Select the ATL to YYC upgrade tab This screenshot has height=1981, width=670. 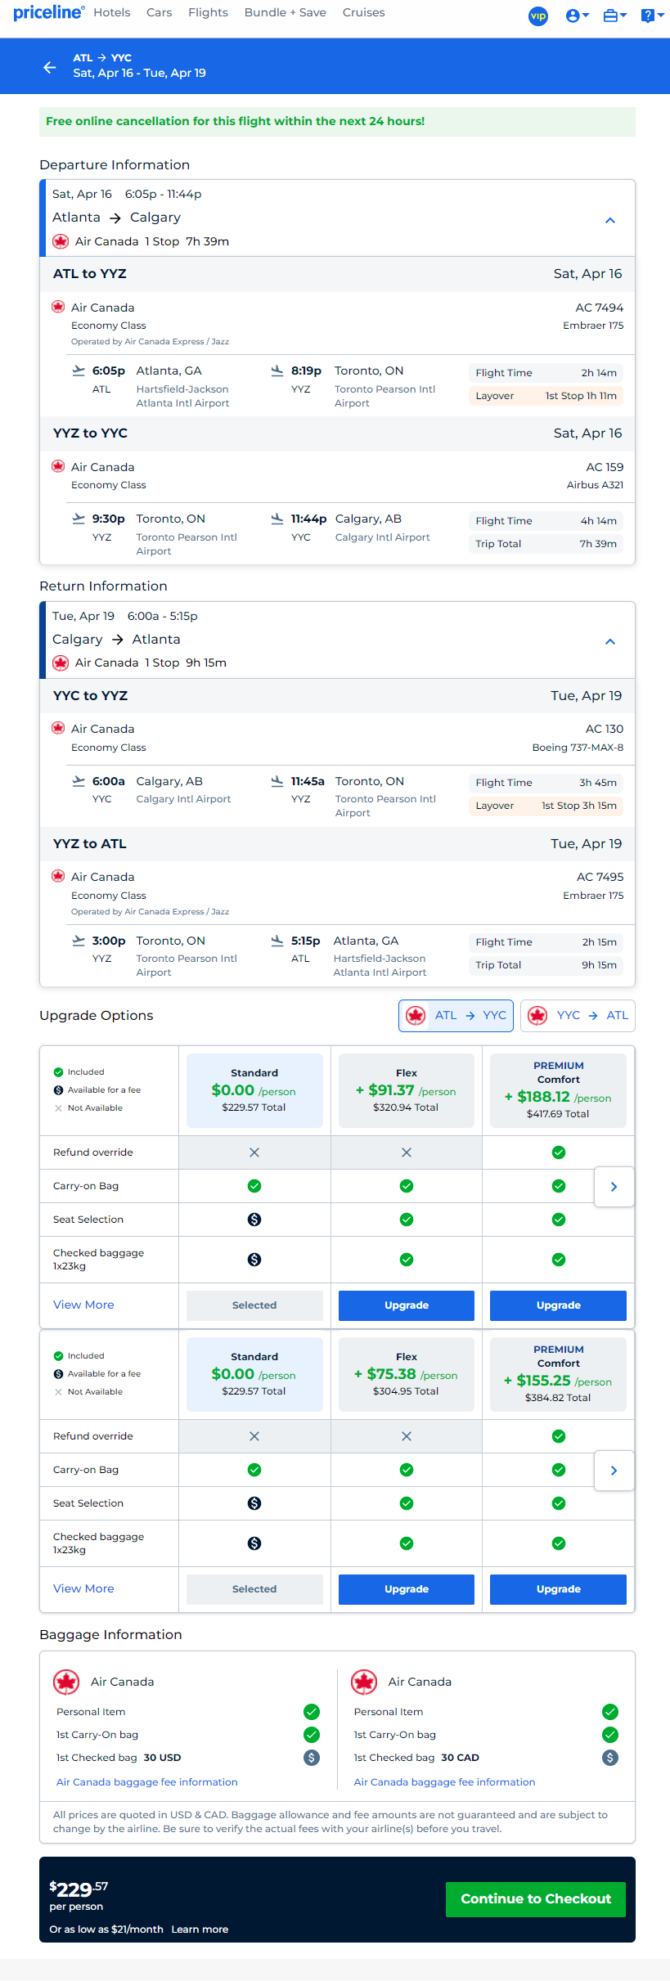click(x=456, y=1015)
